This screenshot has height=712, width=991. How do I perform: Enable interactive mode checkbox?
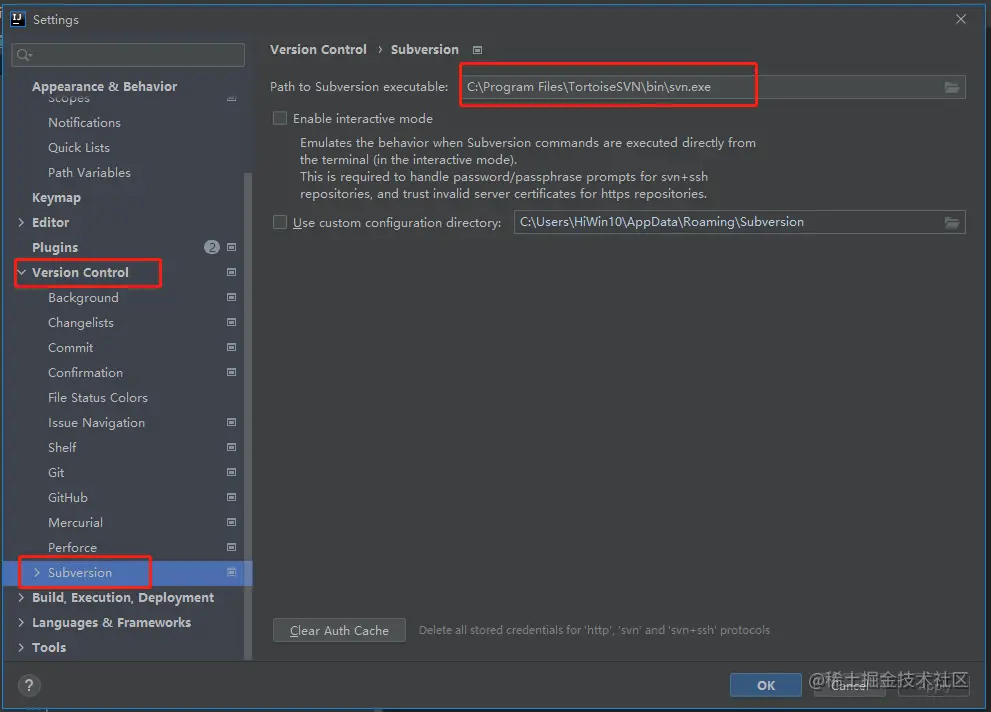[x=280, y=118]
